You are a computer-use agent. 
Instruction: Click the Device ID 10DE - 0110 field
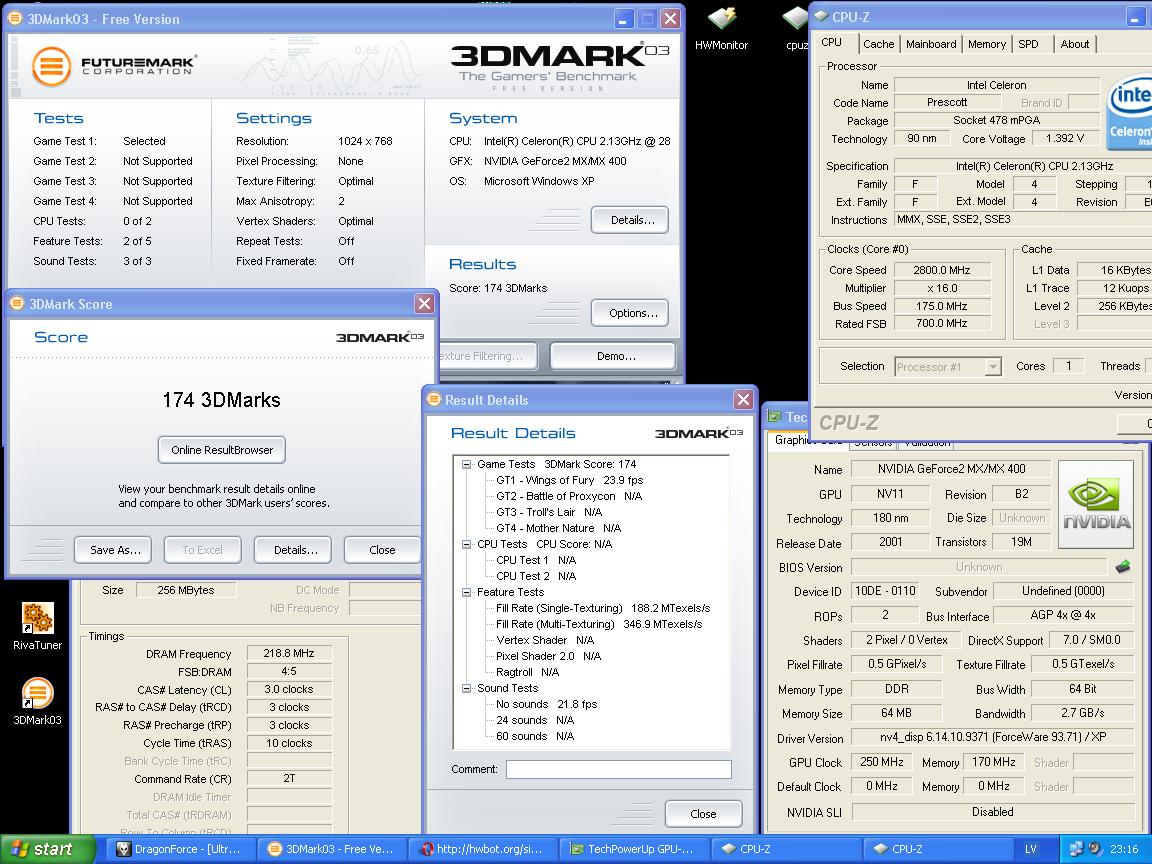885,591
